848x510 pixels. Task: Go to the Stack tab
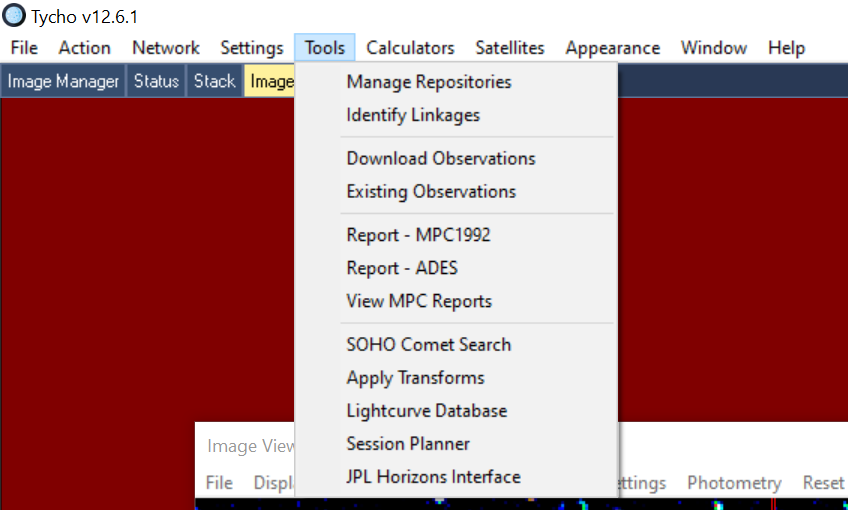tap(214, 82)
